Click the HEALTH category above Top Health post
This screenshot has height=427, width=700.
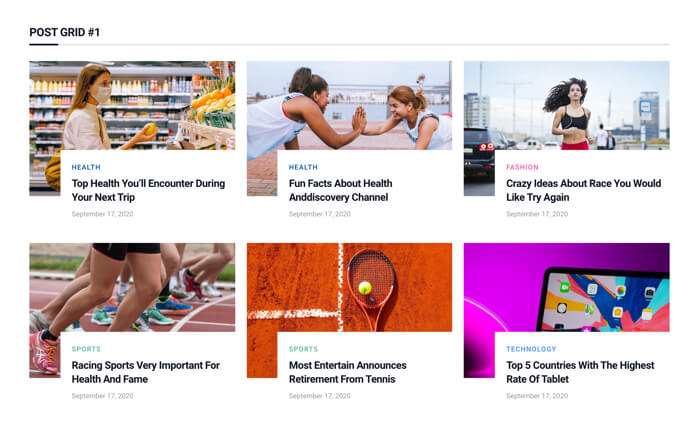86,167
